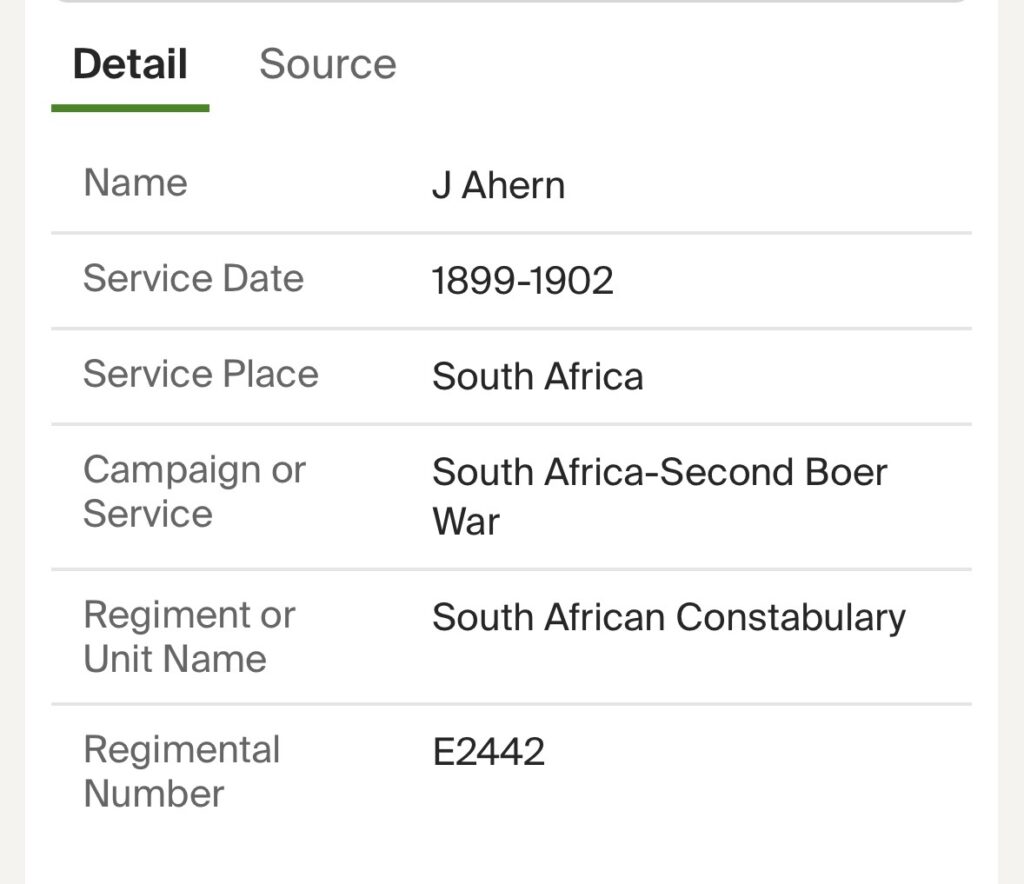Select the South Africa service place value
Viewport: 1024px width, 884px height.
tap(537, 377)
